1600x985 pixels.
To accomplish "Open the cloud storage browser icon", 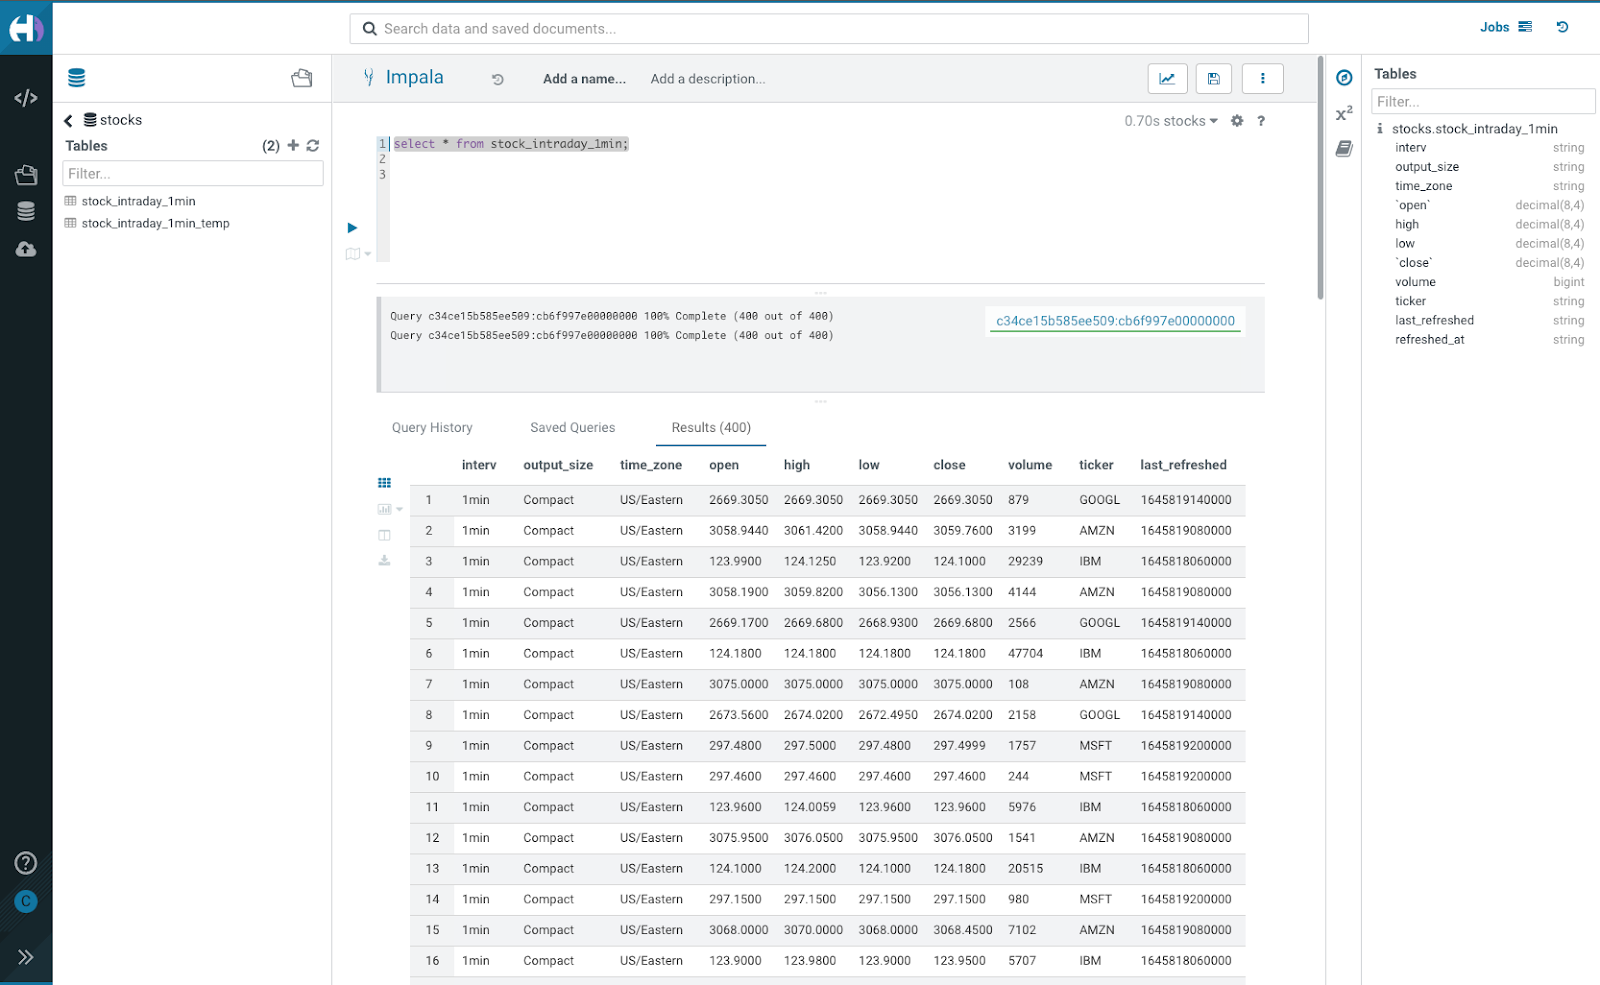I will (26, 249).
